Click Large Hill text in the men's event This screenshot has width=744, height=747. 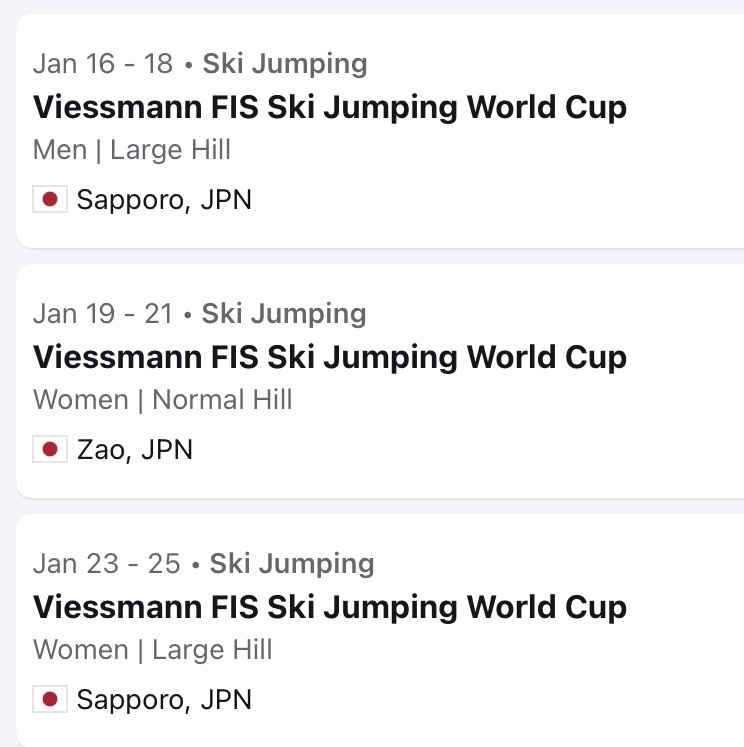tap(170, 150)
